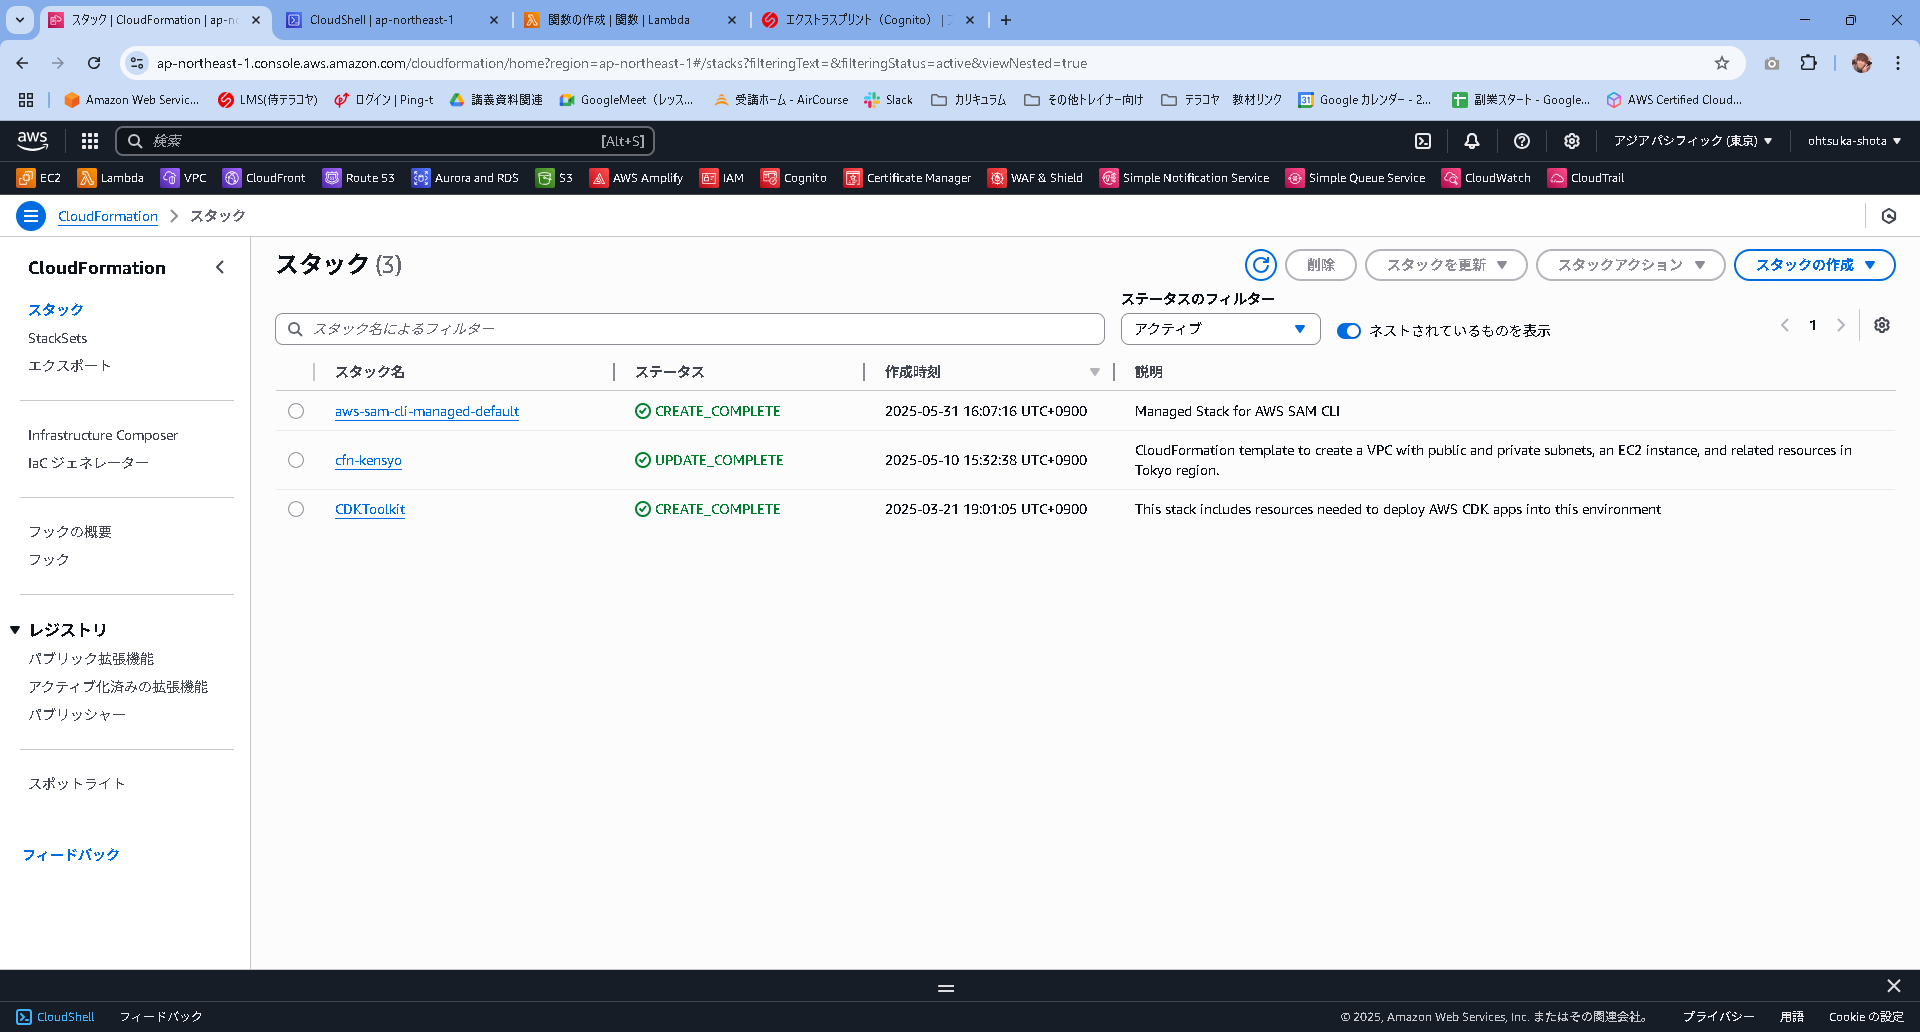1920x1032 pixels.
Task: Open the browser extensions puzzle icon
Action: pos(1809,63)
